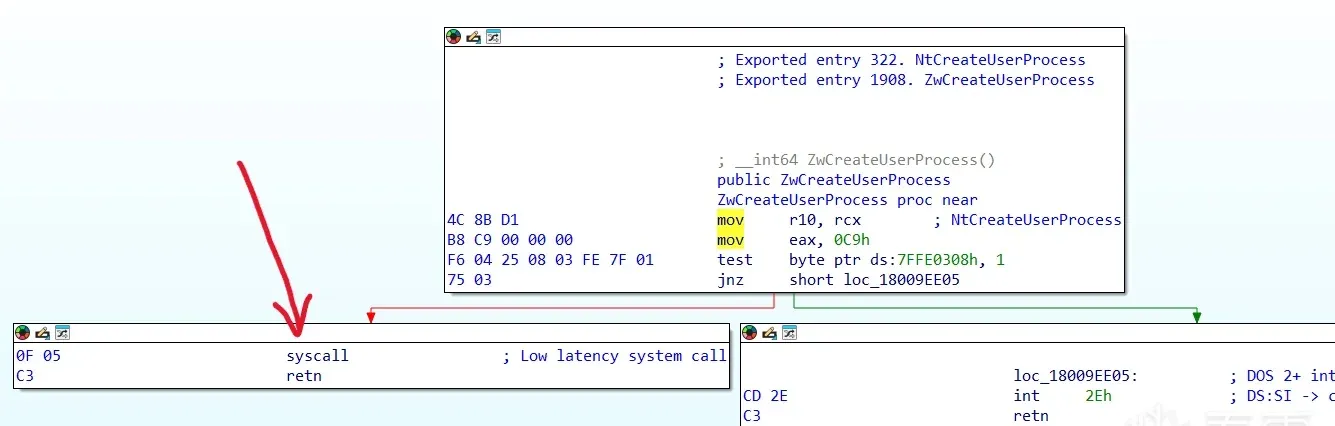Click the 'jnz' instruction mnemonic
This screenshot has height=426, width=1335.
tap(730, 280)
